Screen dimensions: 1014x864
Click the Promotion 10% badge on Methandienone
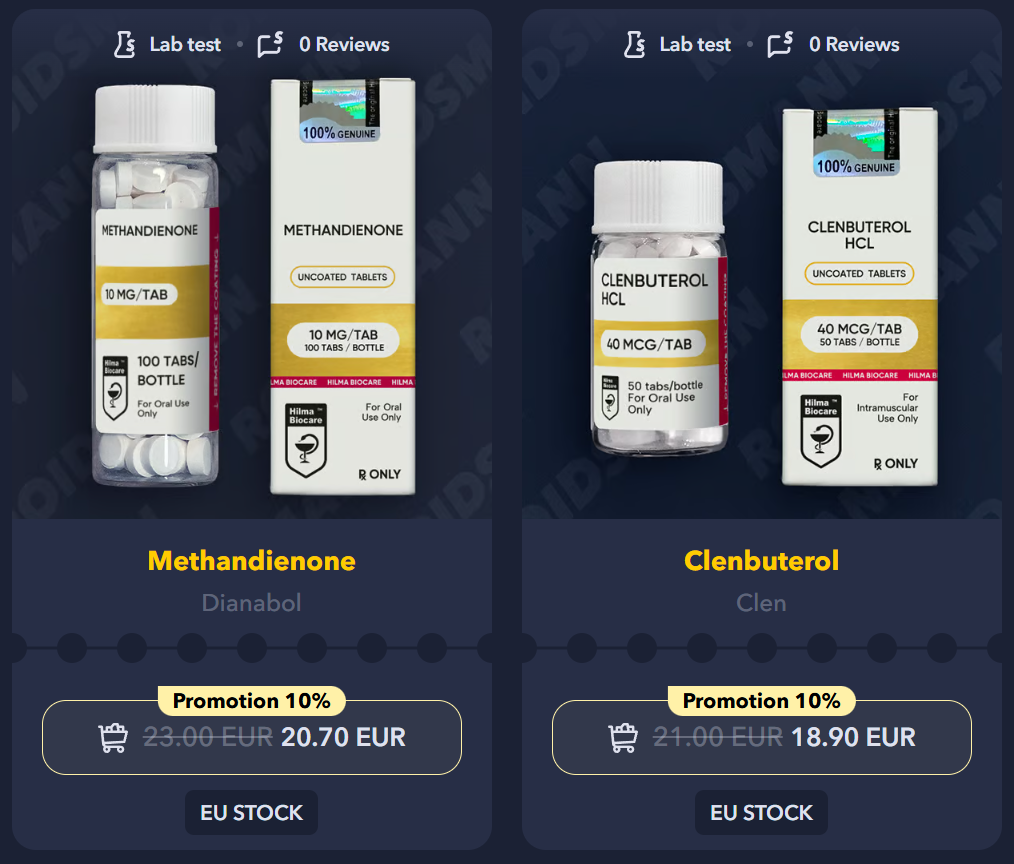[252, 701]
